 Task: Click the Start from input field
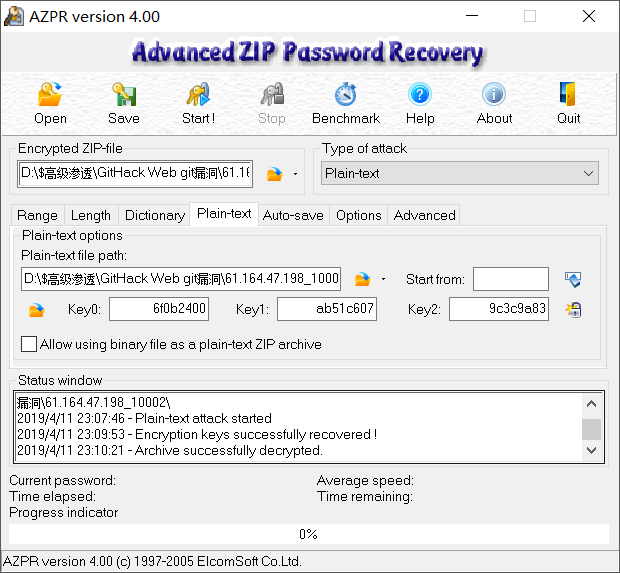click(x=510, y=279)
